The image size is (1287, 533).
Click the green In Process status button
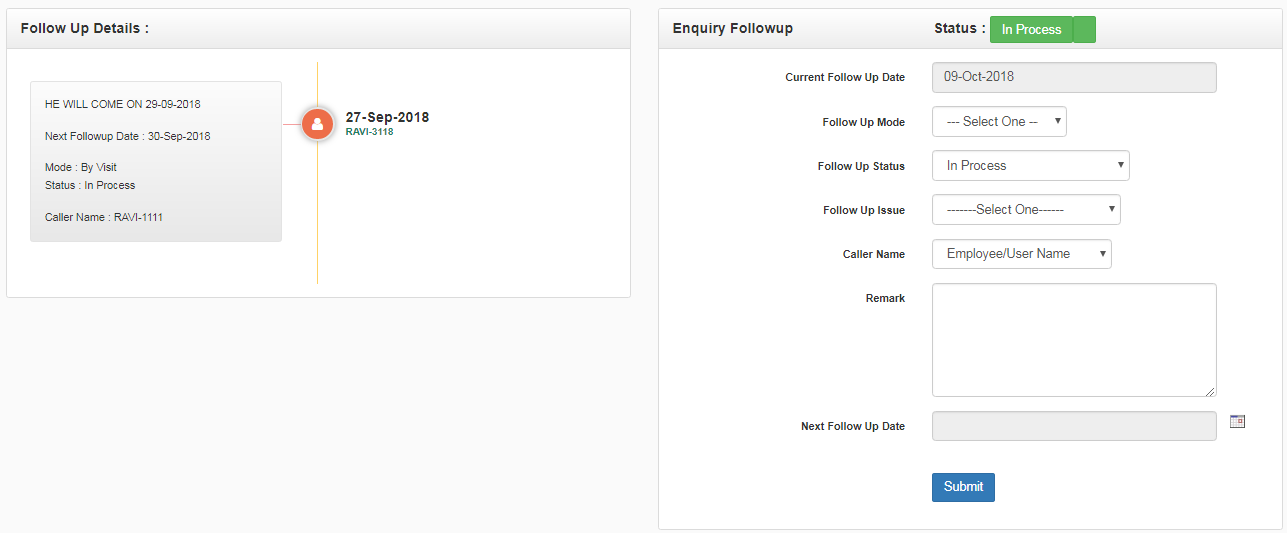pos(1031,30)
